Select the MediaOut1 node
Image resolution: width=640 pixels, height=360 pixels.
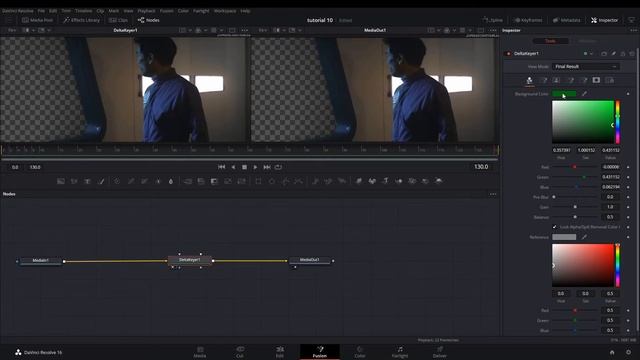click(x=309, y=260)
